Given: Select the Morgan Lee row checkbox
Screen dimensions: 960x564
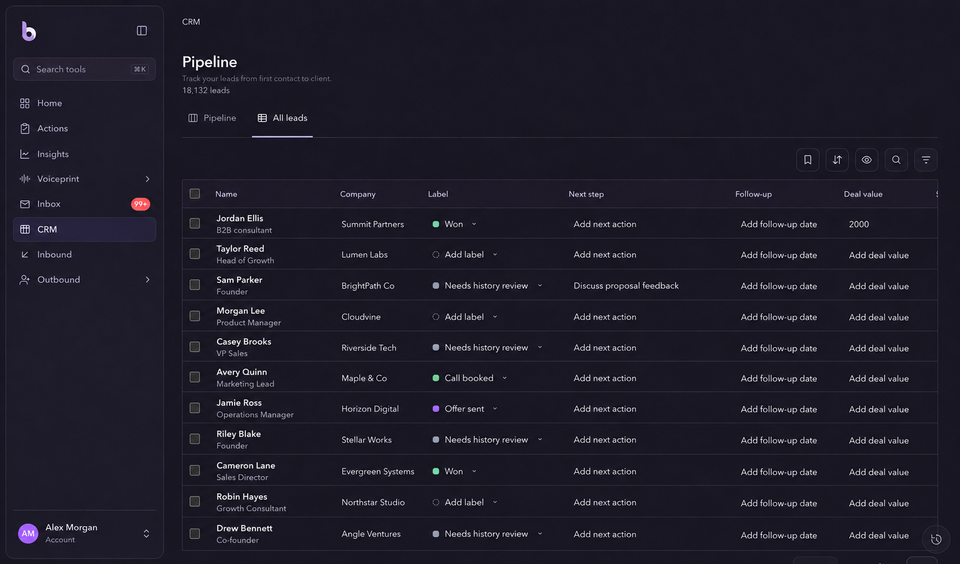Looking at the screenshot, I should point(195,316).
